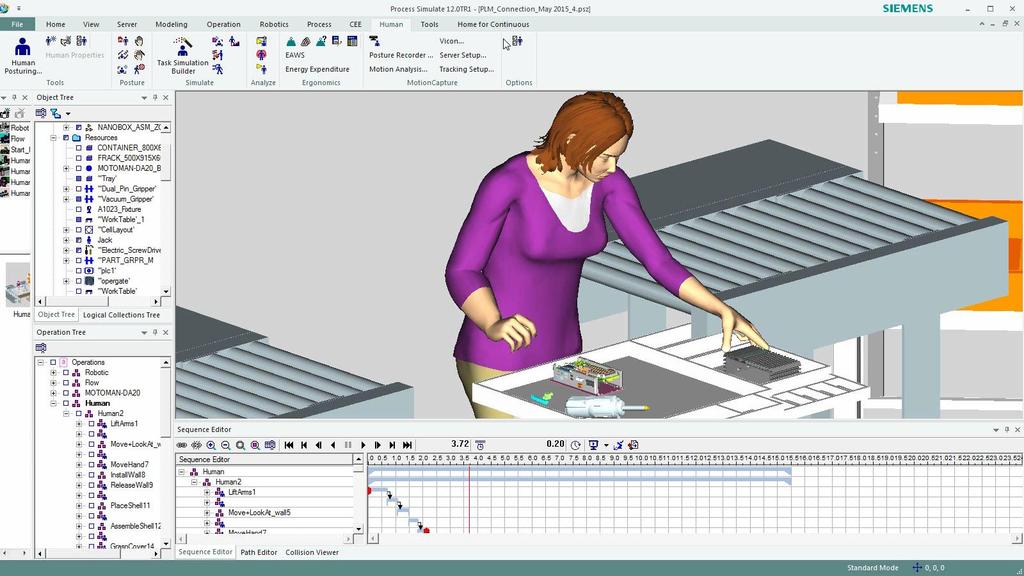Image resolution: width=1024 pixels, height=576 pixels.
Task: Switch to the Path Editor tab
Action: click(259, 552)
